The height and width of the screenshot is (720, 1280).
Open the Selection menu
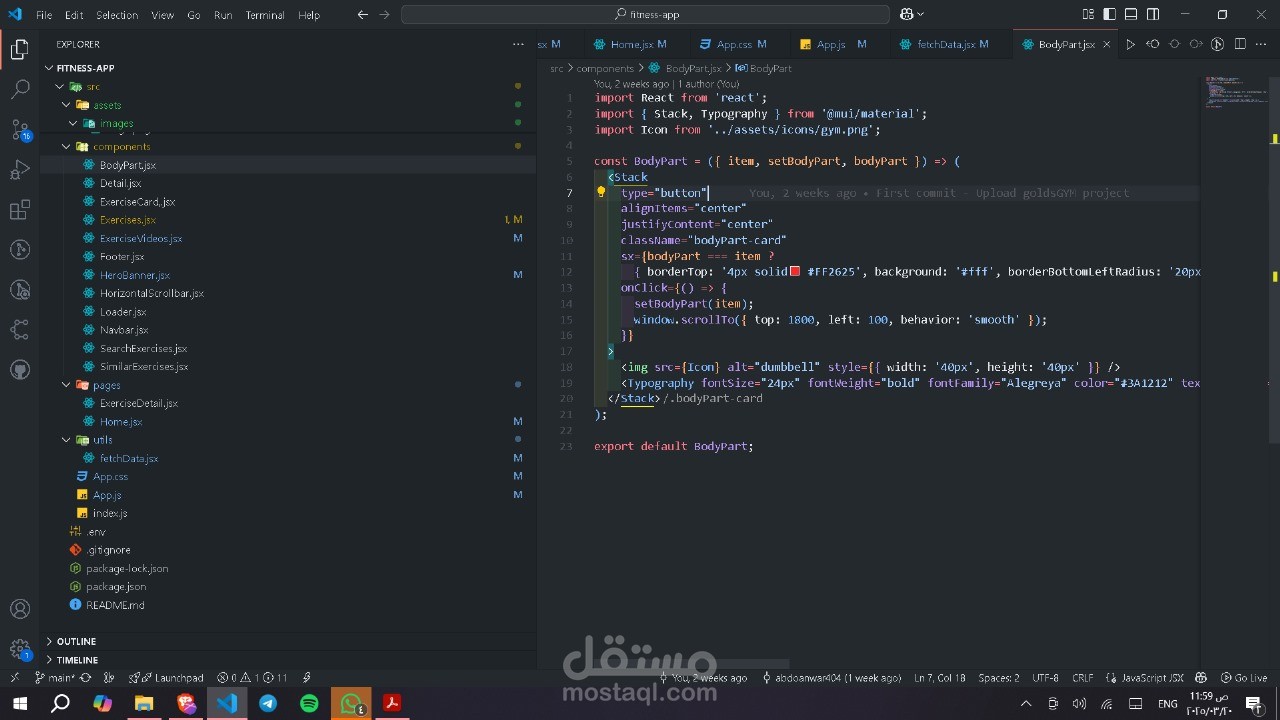coord(117,15)
